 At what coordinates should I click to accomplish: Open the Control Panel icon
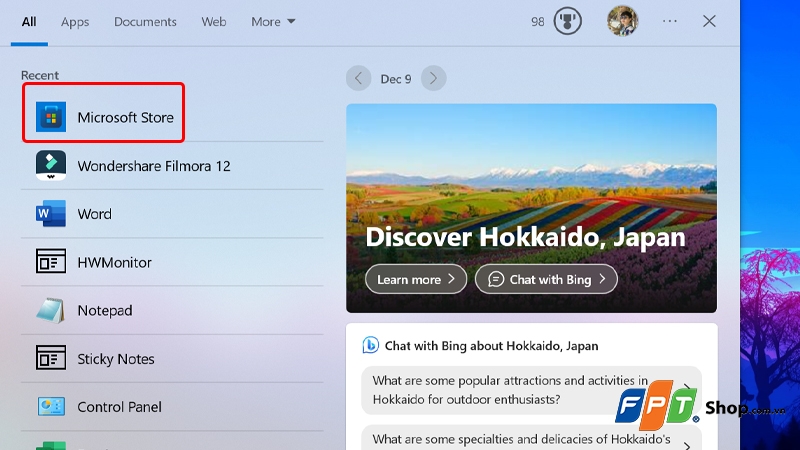[51, 407]
